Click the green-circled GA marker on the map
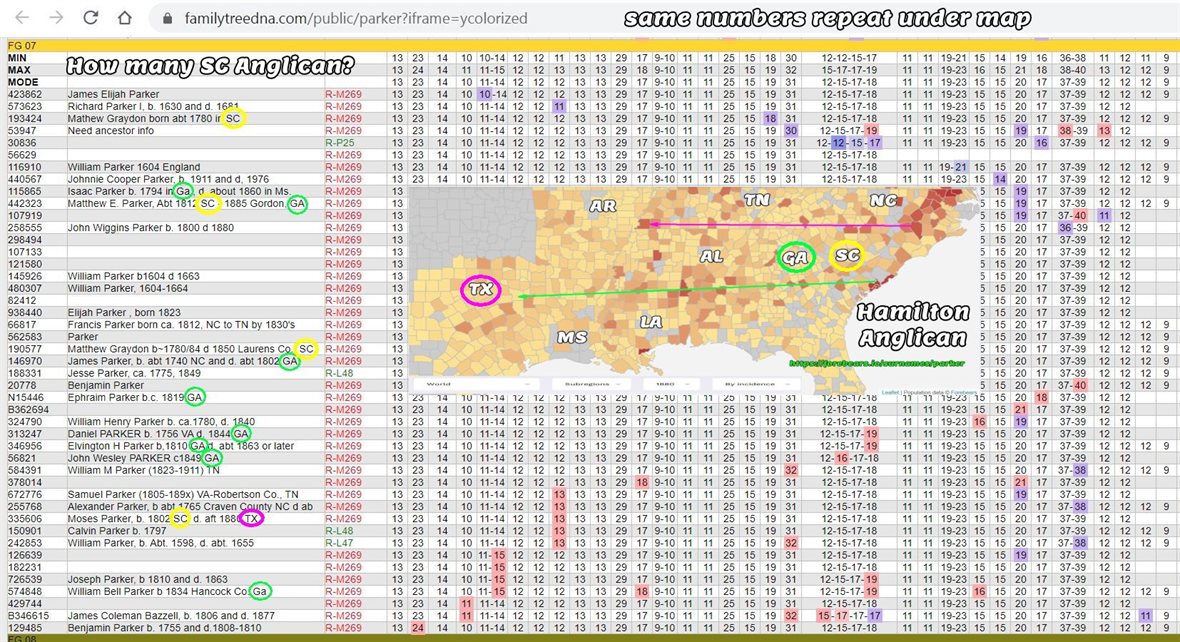The height and width of the screenshot is (642, 1180). 796,256
